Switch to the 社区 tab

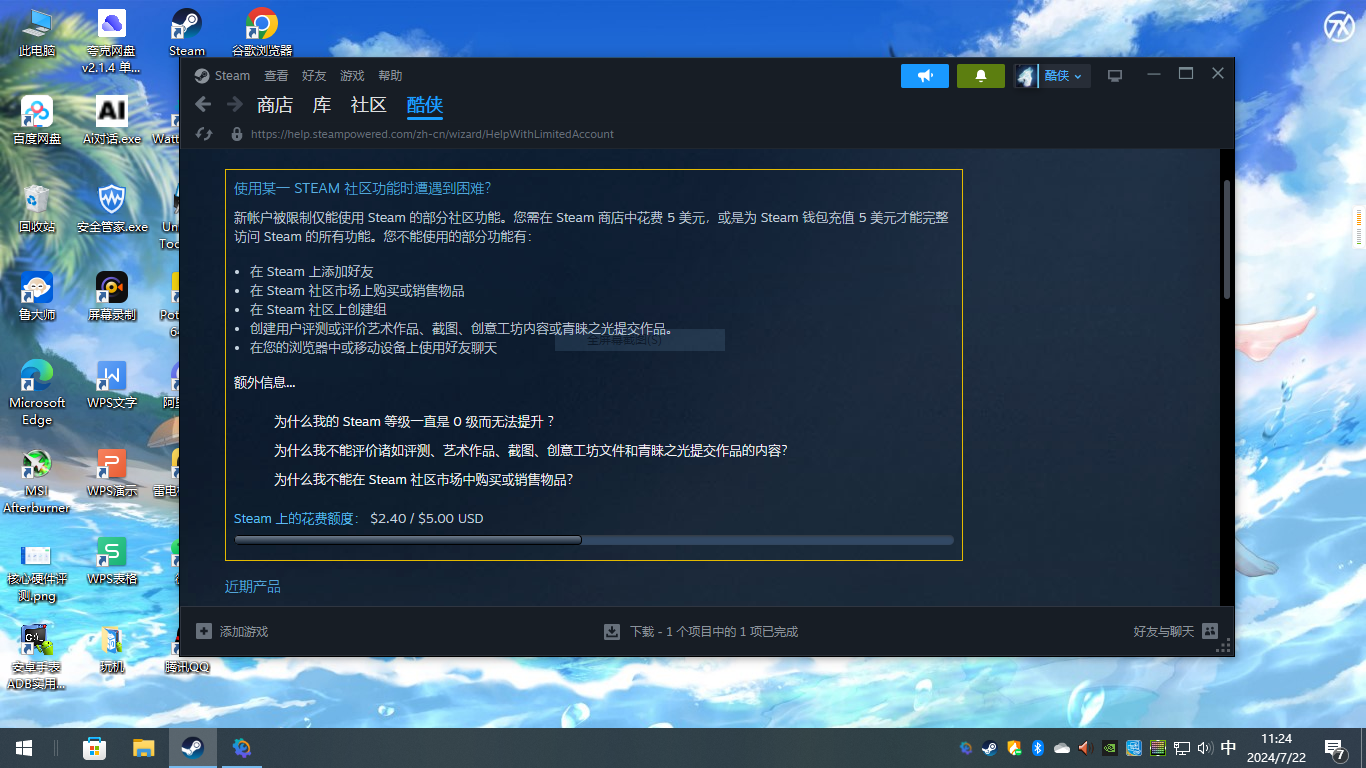click(369, 105)
